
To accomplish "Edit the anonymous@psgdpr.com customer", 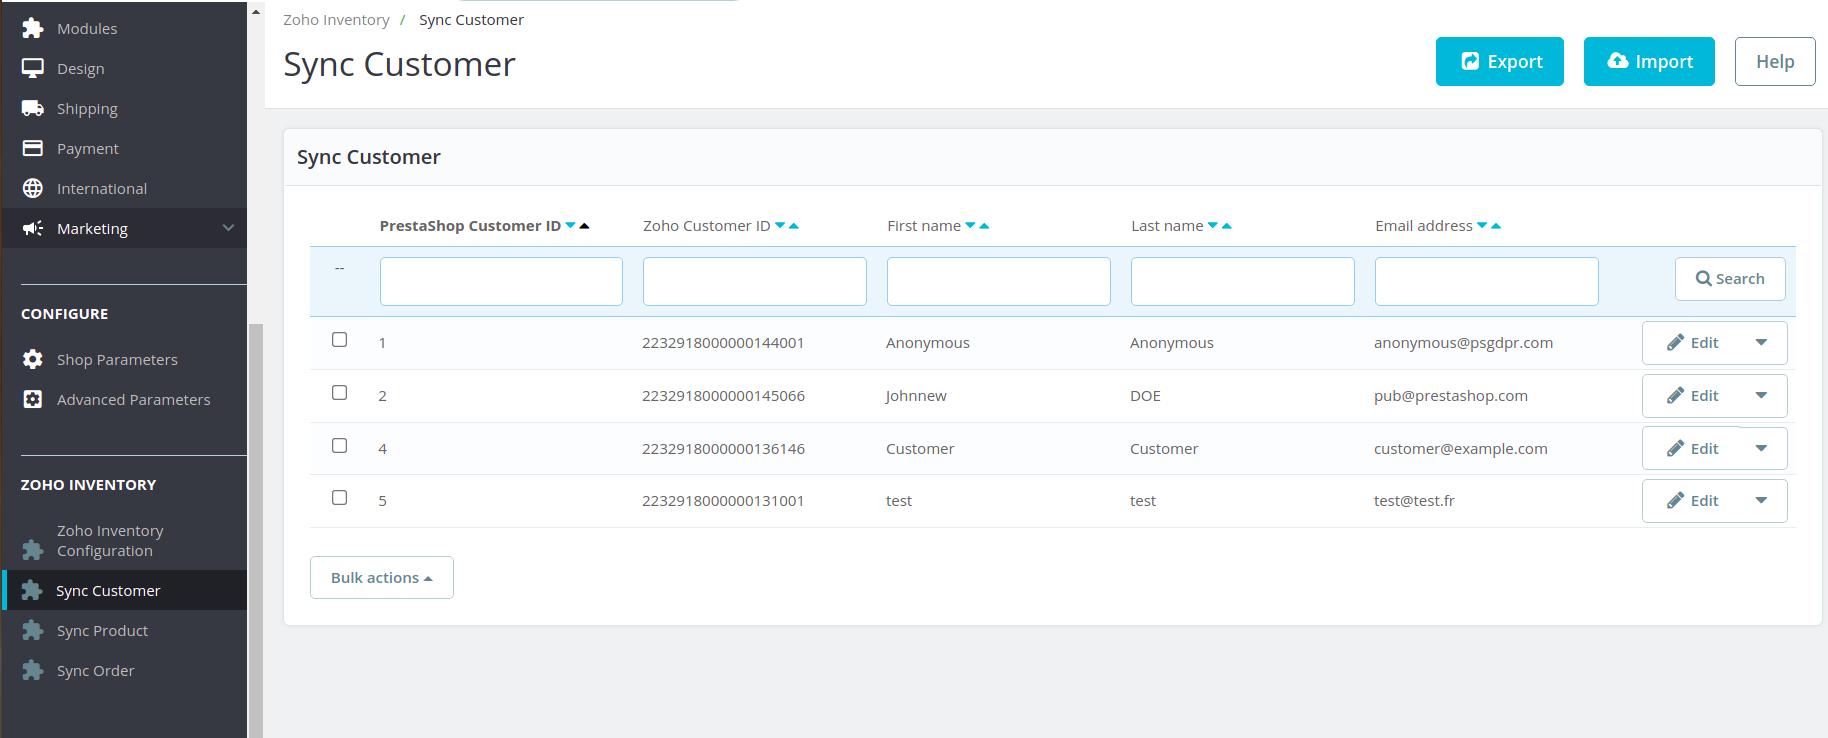I will tap(1693, 343).
